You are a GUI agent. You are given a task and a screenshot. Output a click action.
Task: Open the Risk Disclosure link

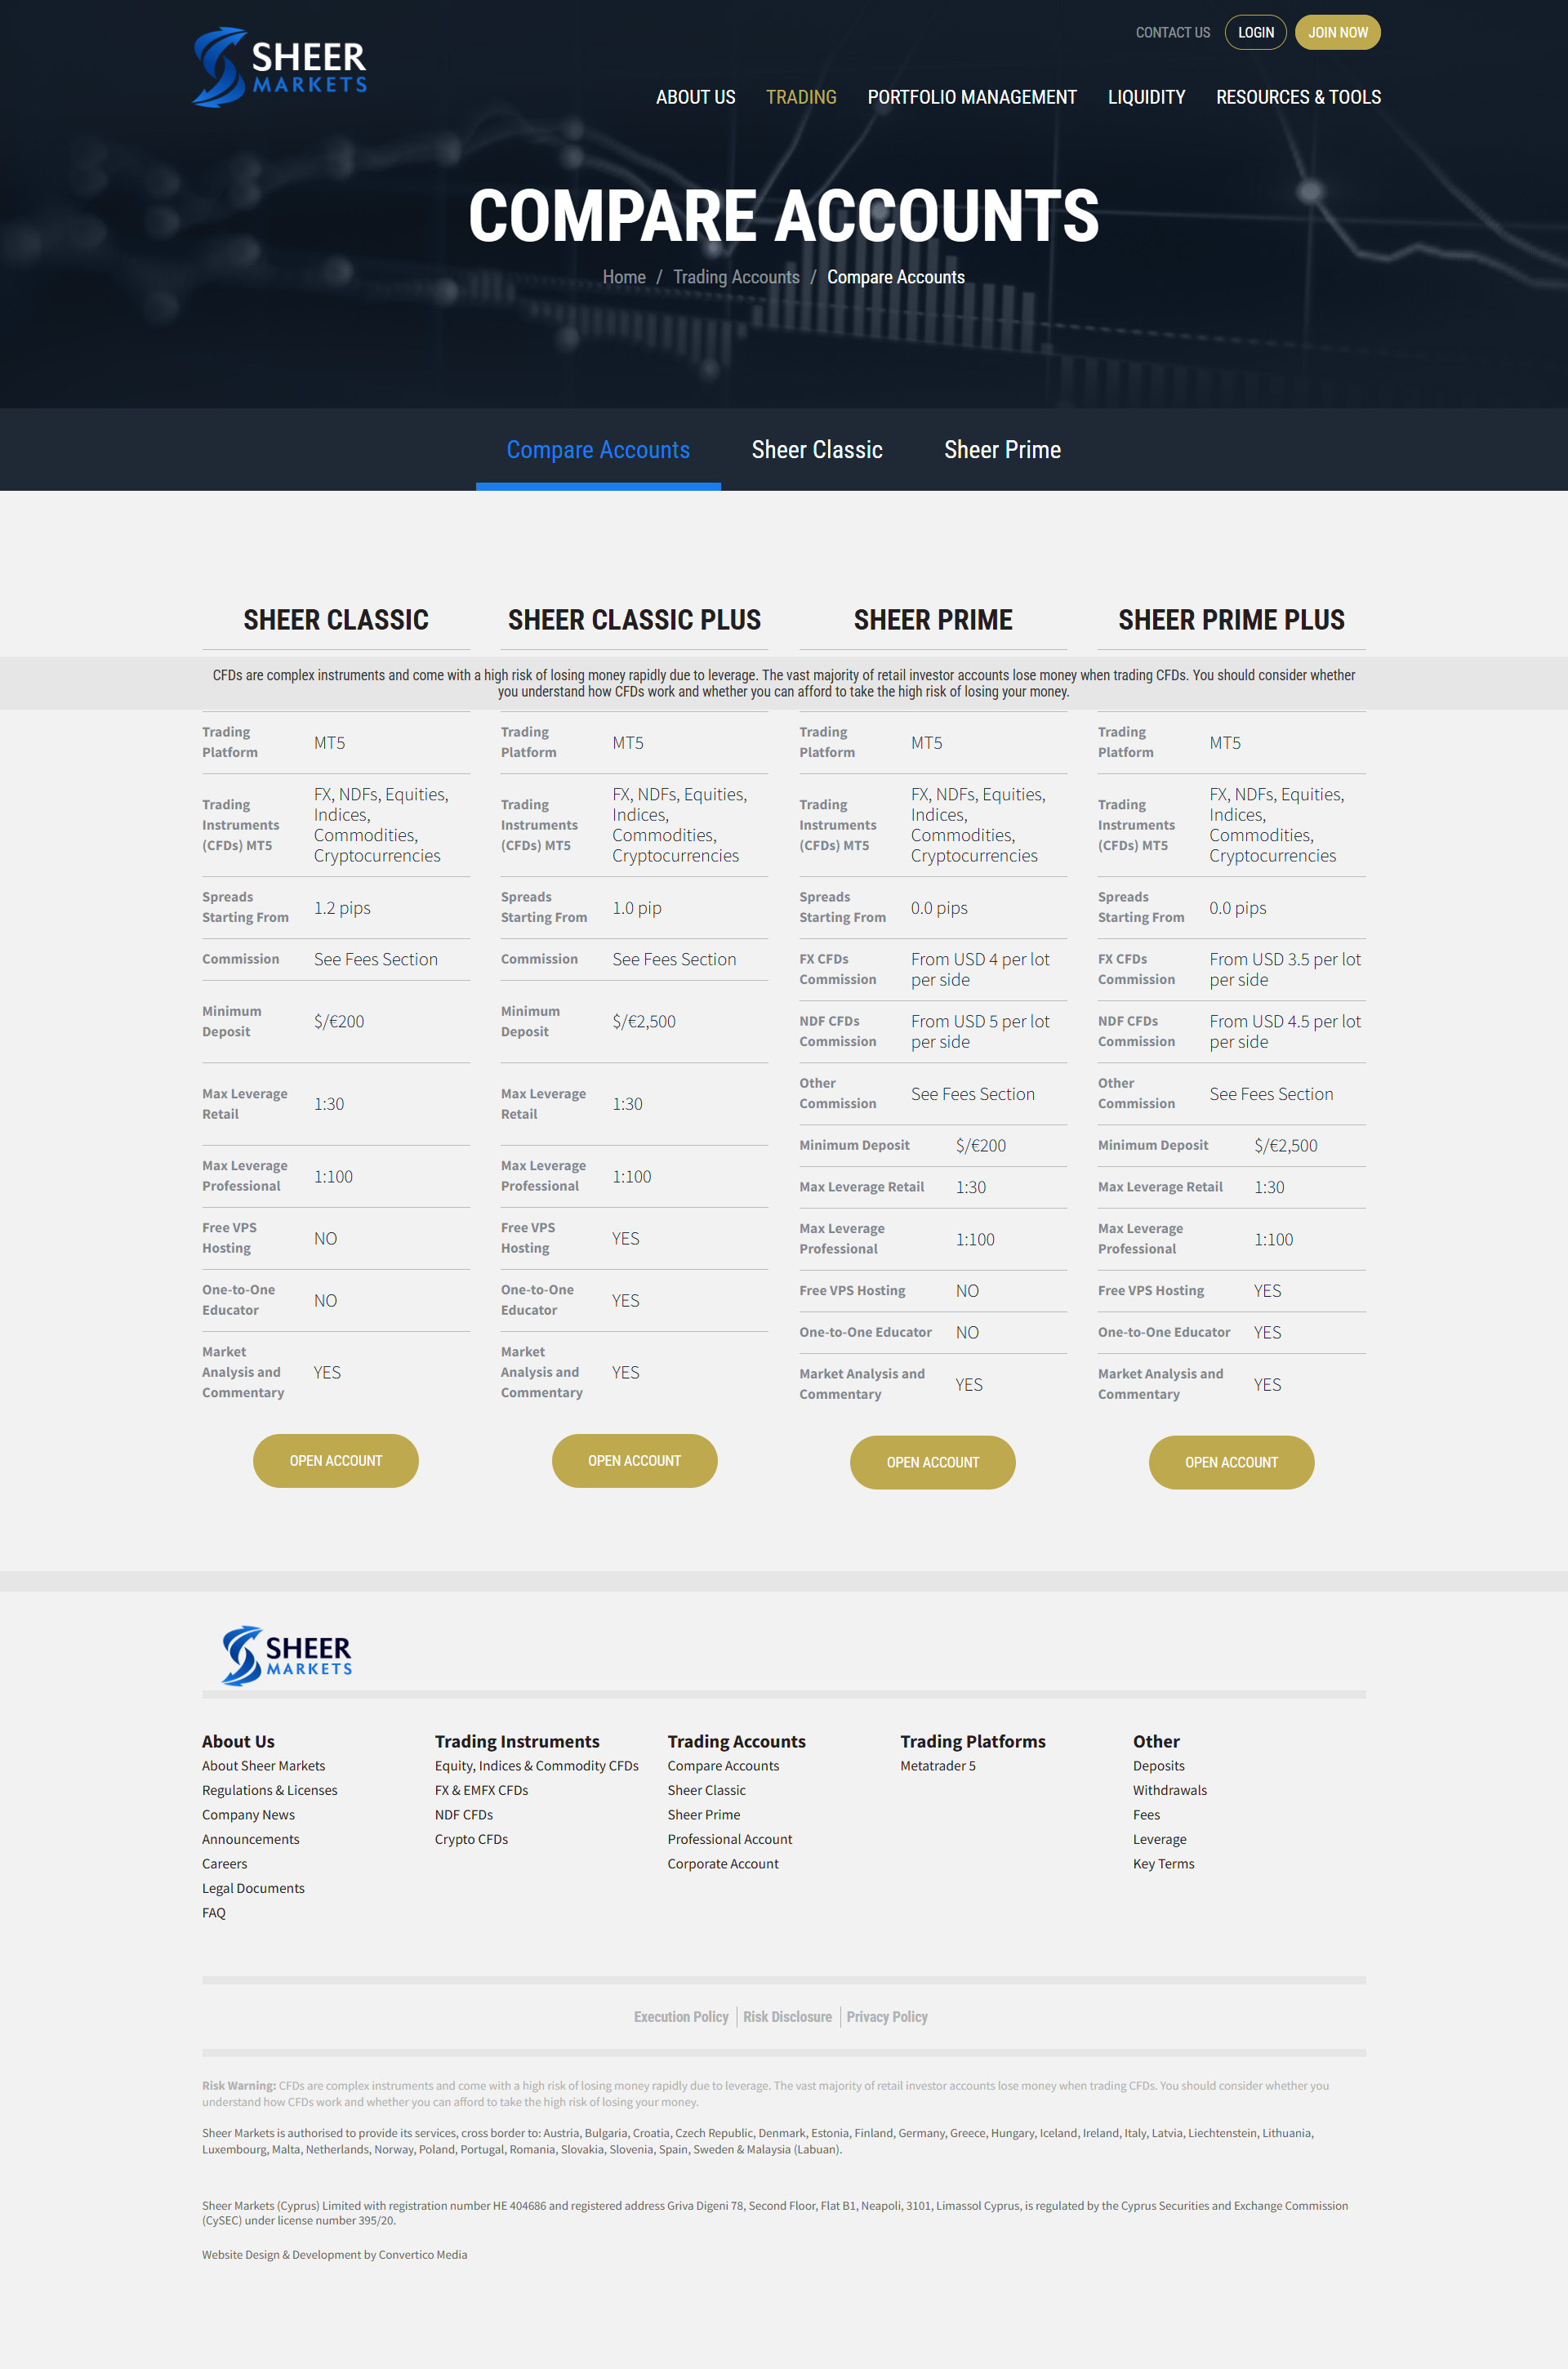click(787, 2017)
